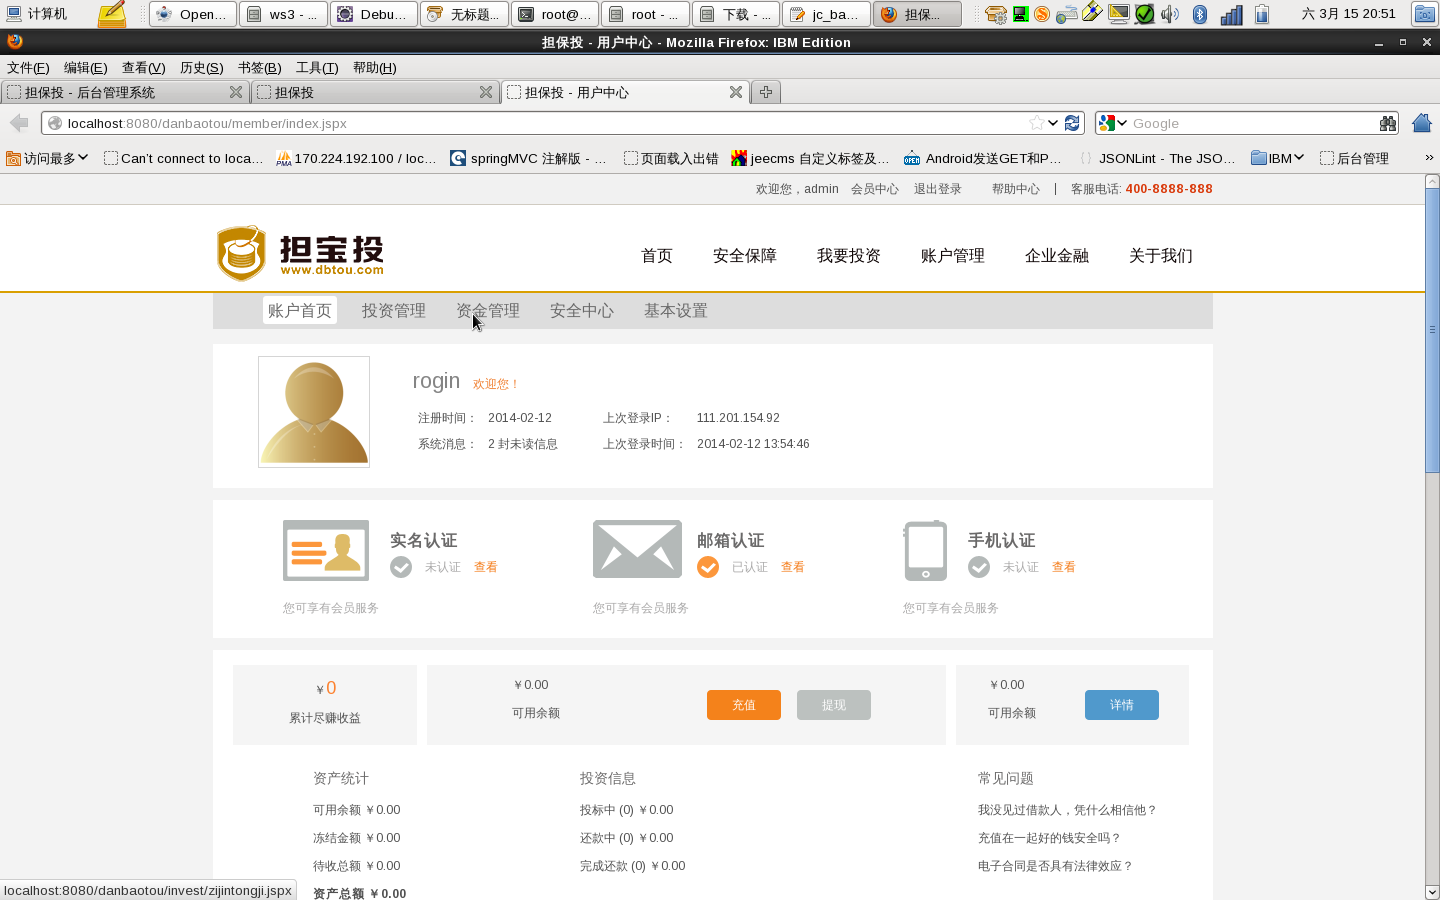Switch to 担保投 - 后台管理系统 tab
1440x900 pixels.
point(124,92)
